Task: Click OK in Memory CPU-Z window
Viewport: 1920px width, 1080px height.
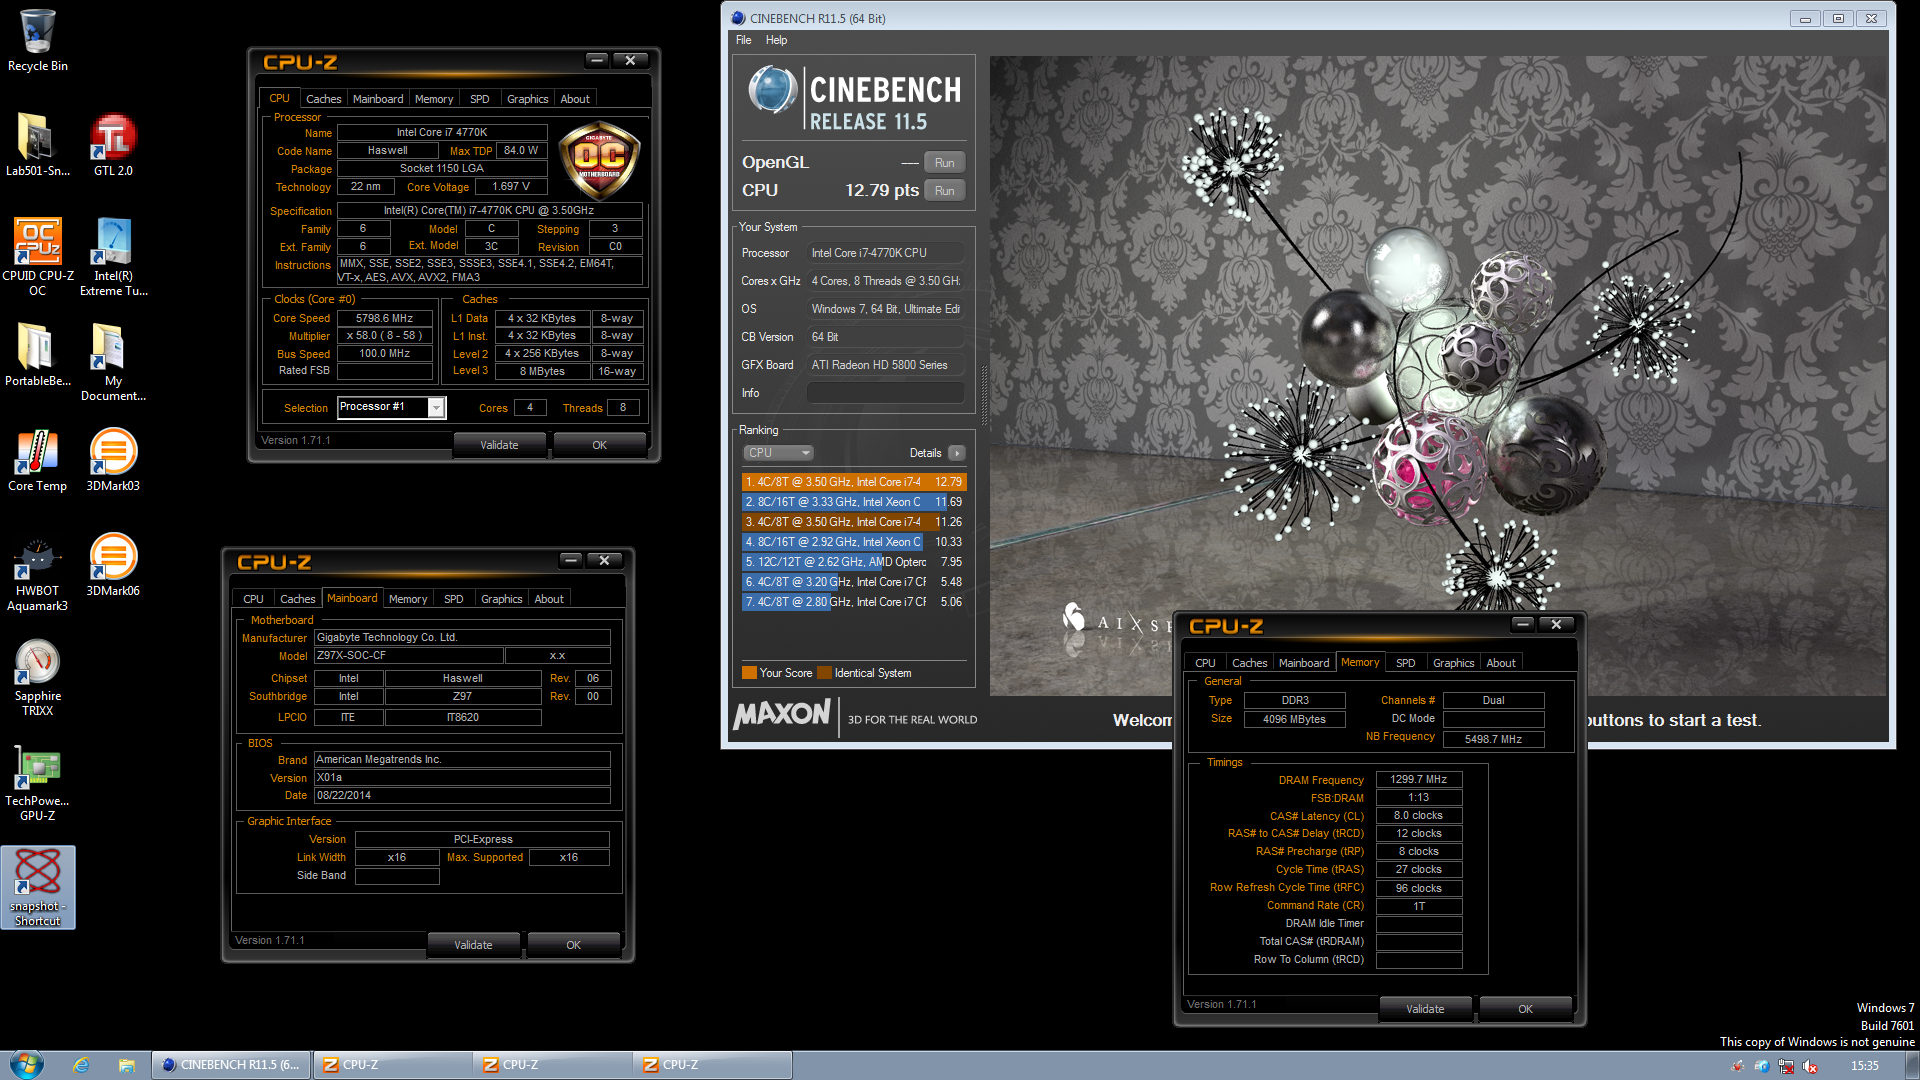Action: 1525,1009
